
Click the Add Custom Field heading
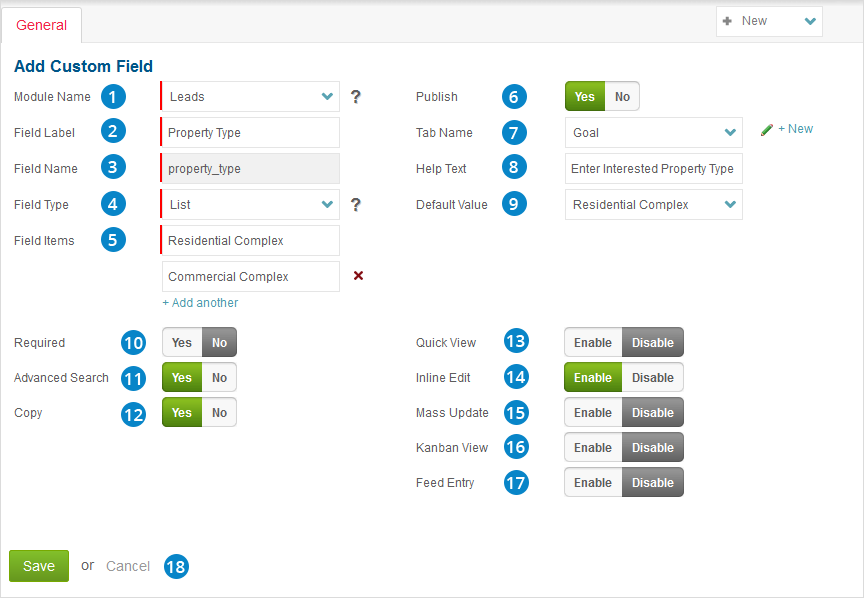click(83, 66)
